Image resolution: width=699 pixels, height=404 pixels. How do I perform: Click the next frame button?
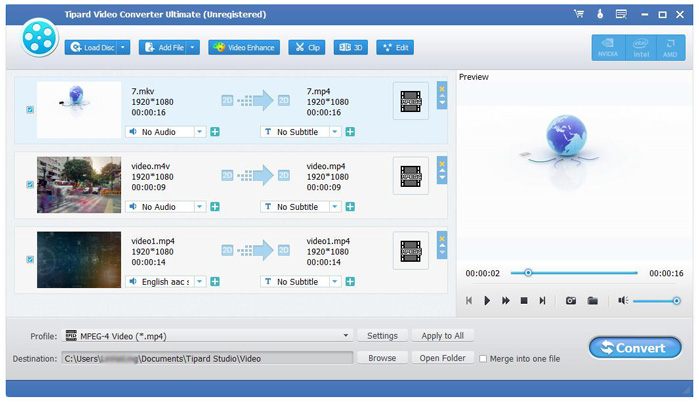[x=543, y=301]
